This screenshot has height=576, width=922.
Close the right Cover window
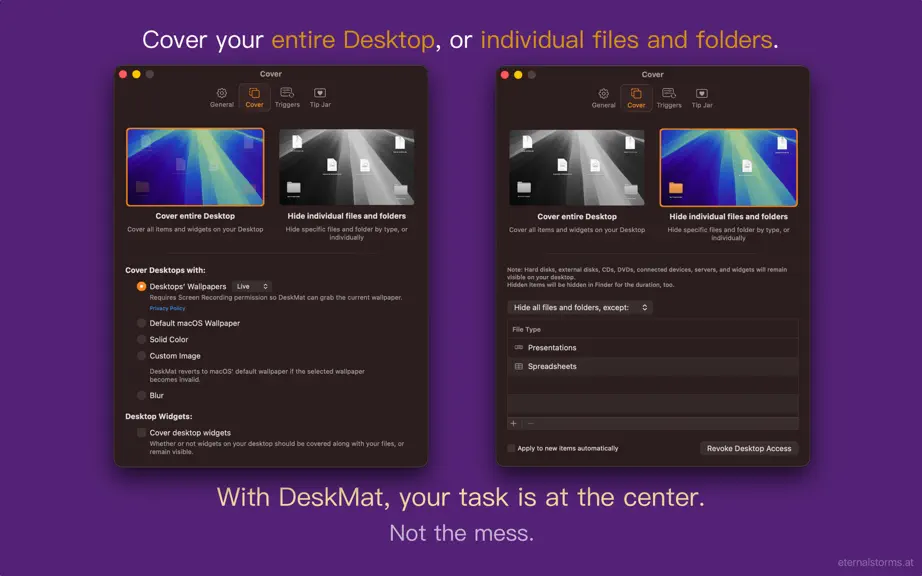point(505,75)
